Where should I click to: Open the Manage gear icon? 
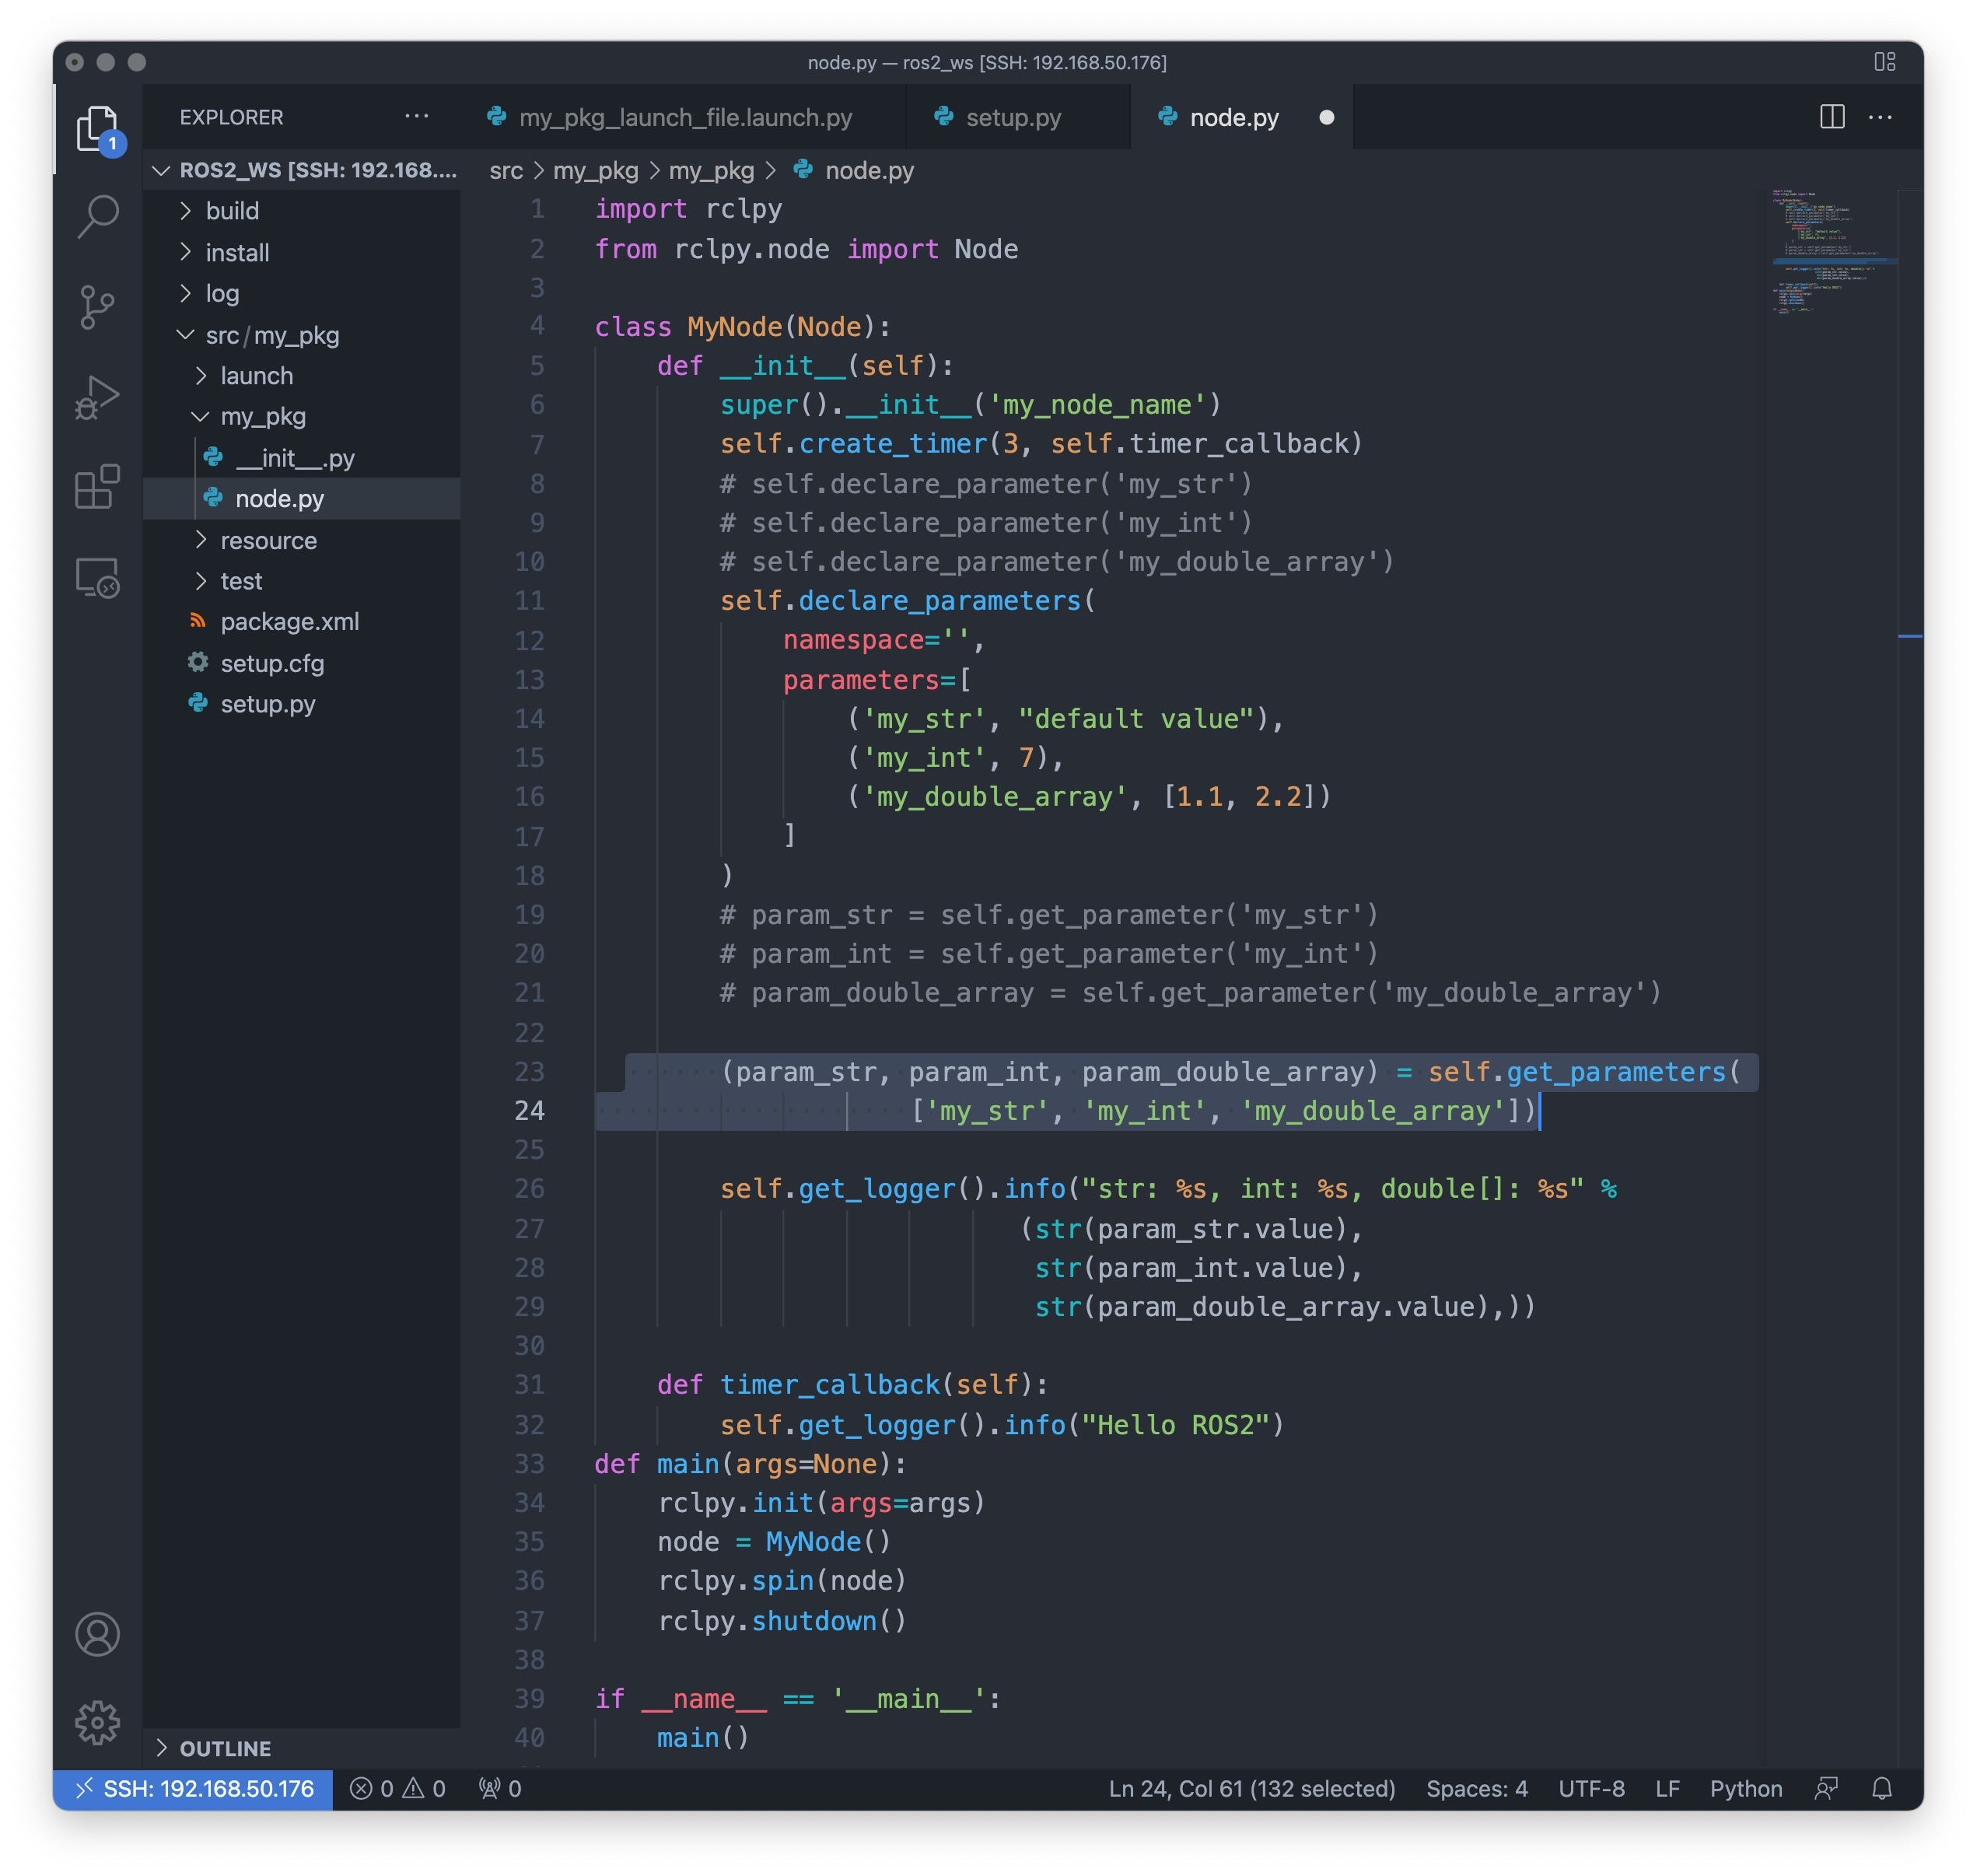tap(97, 1722)
